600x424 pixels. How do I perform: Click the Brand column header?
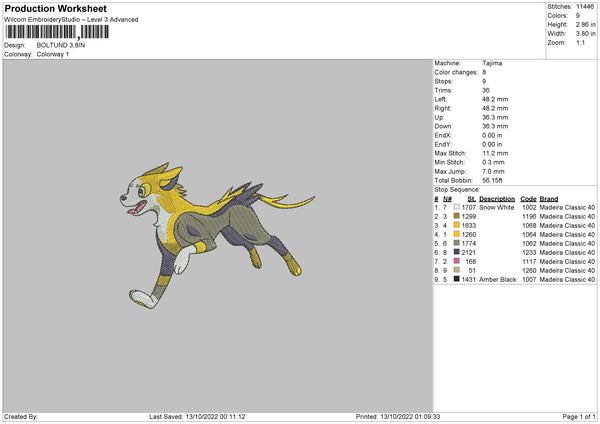pyautogui.click(x=549, y=199)
